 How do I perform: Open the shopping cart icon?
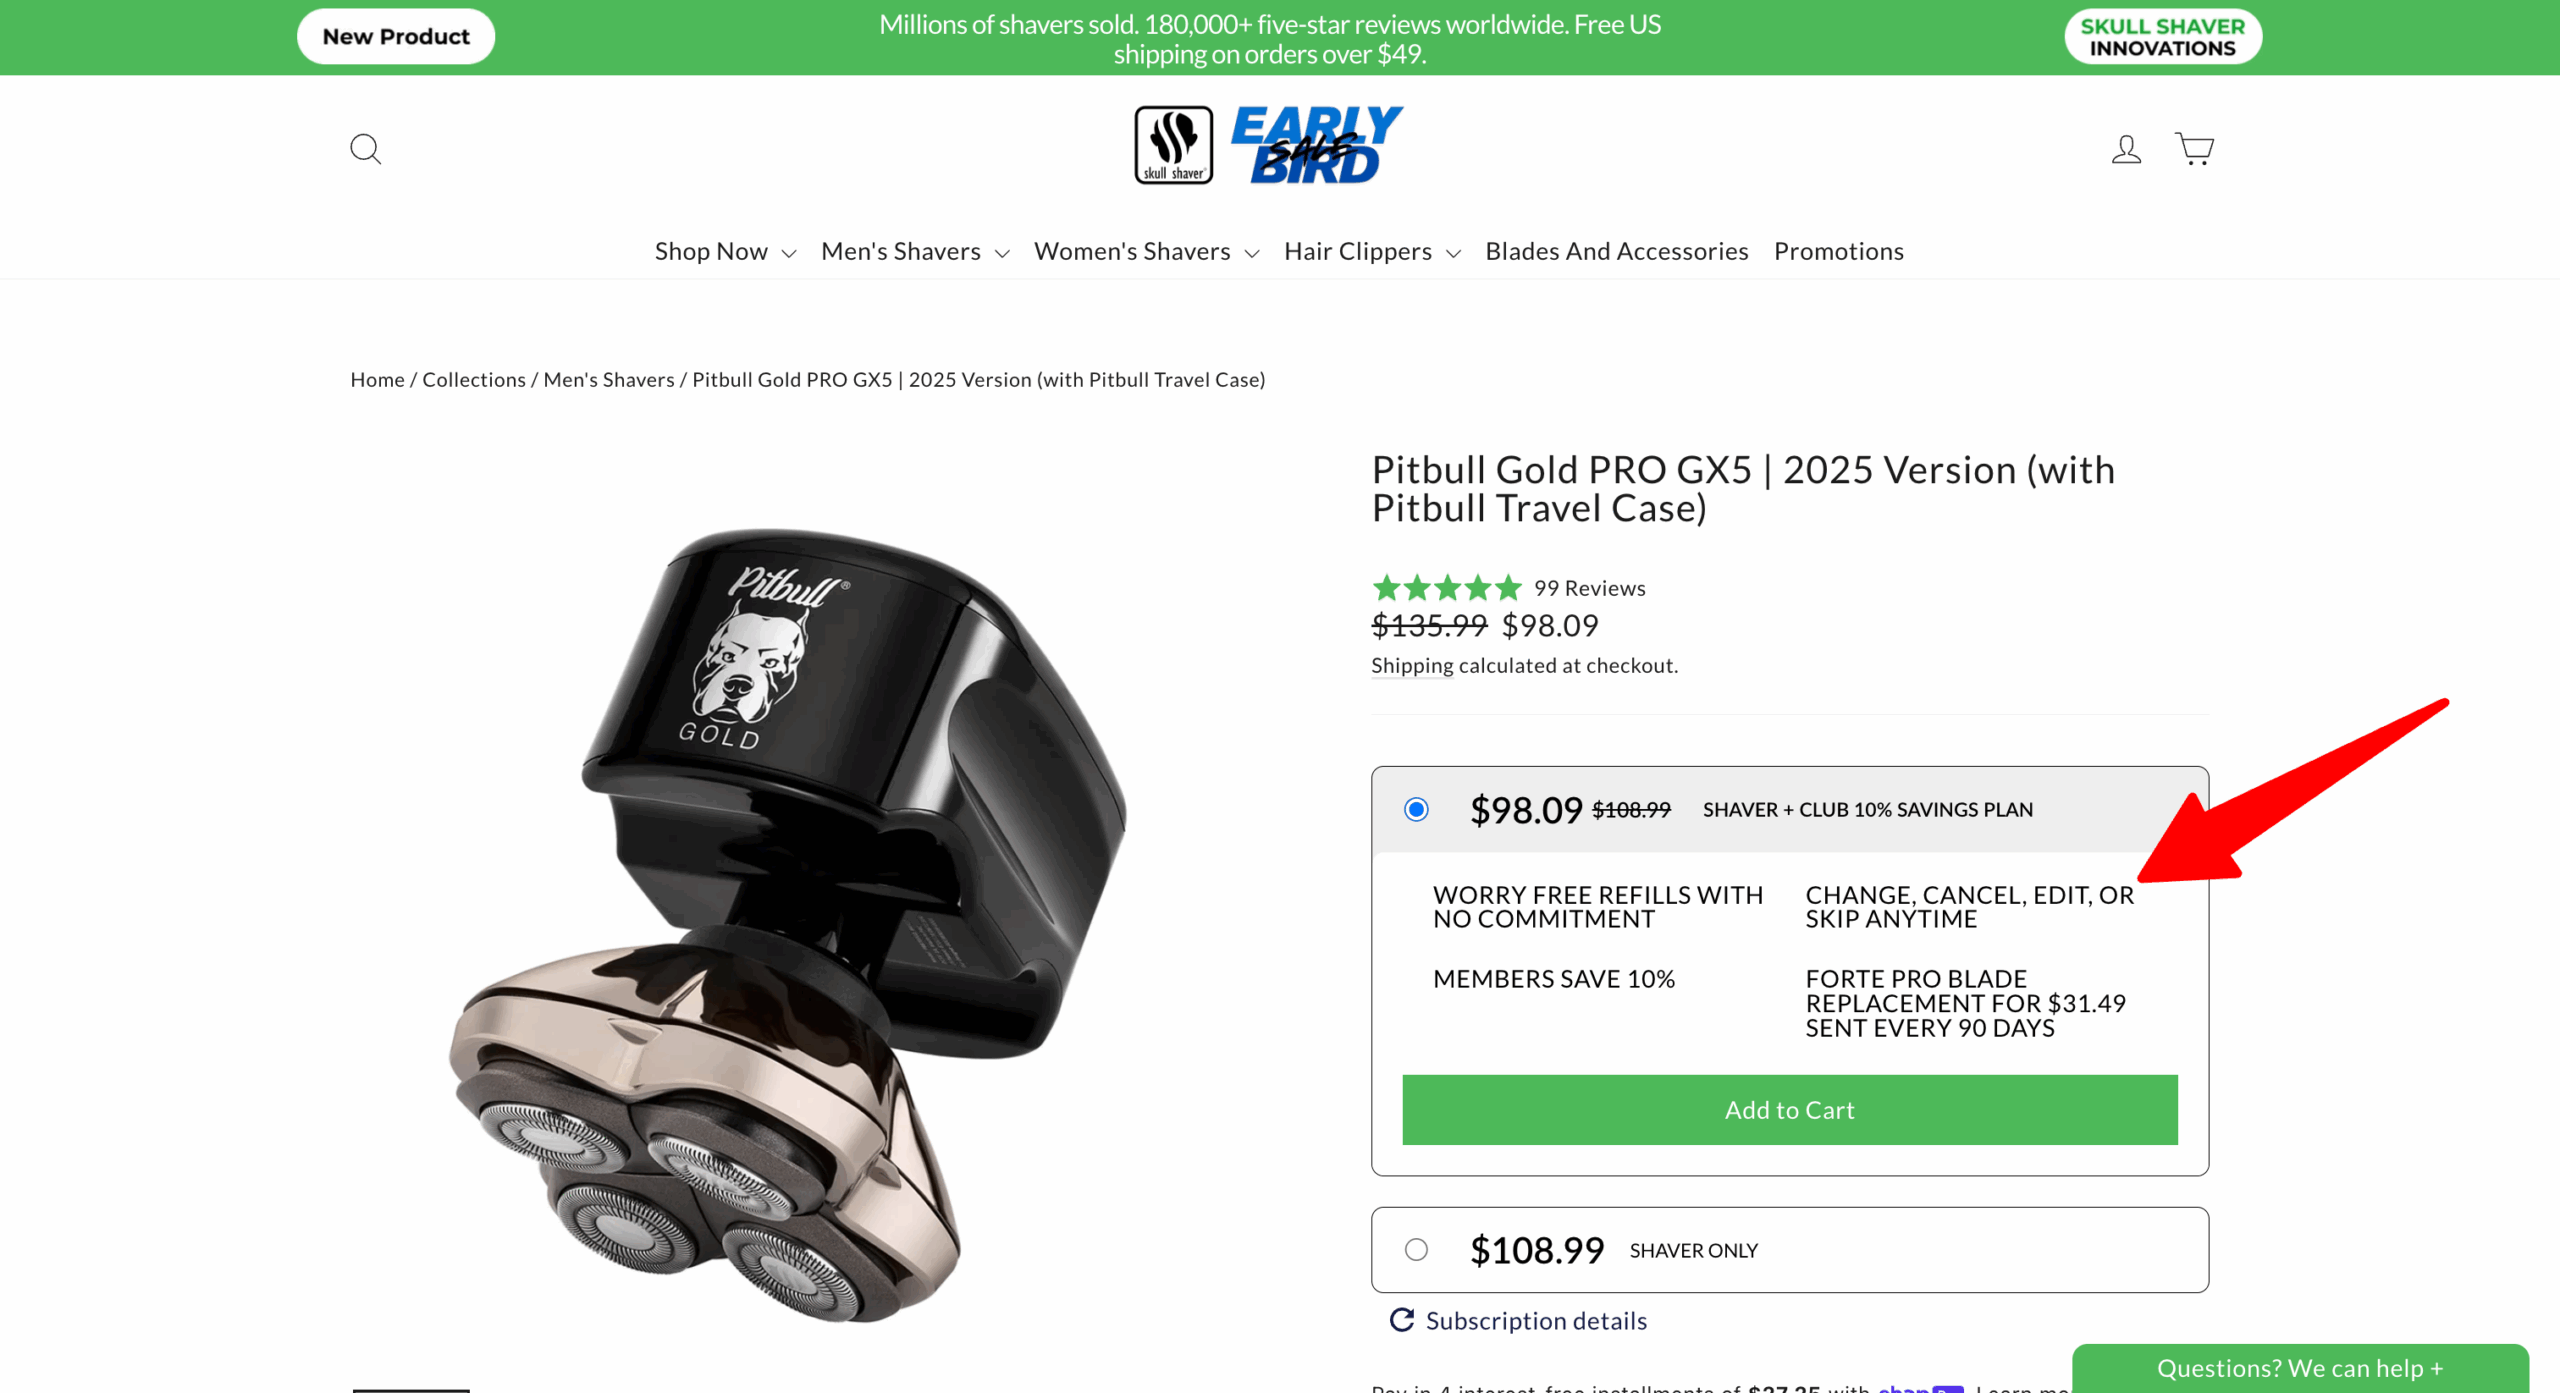[2194, 149]
